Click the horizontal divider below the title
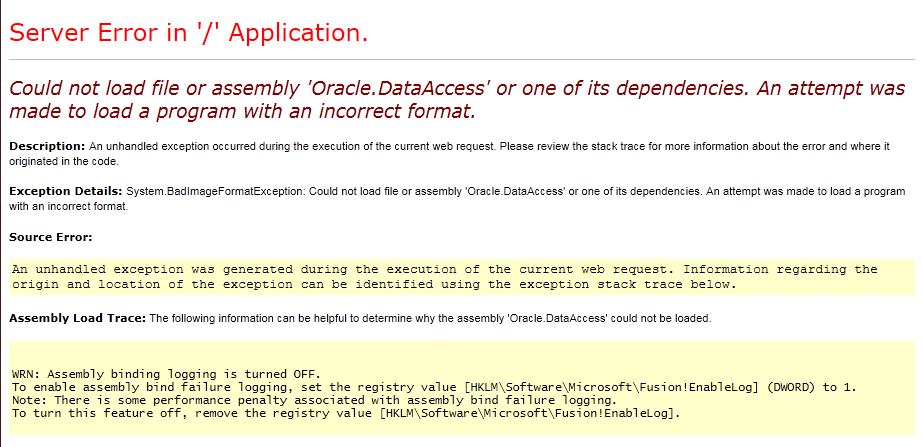This screenshot has width=922, height=447. (462, 60)
